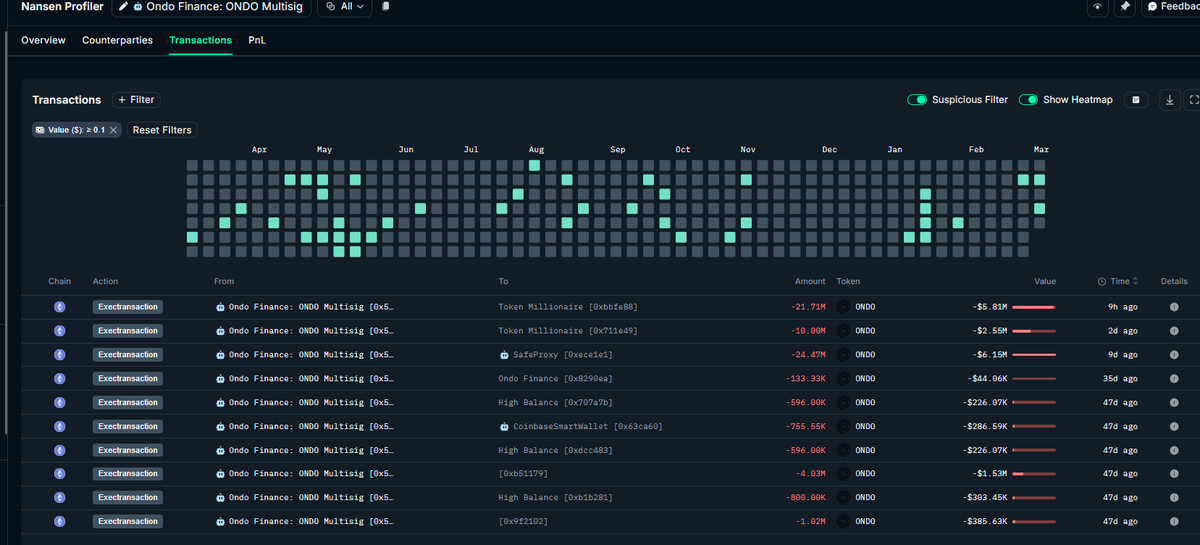This screenshot has width=1200, height=545.
Task: Open the Ondo Finance: ONDO Multisig address selector
Action: click(211, 6)
